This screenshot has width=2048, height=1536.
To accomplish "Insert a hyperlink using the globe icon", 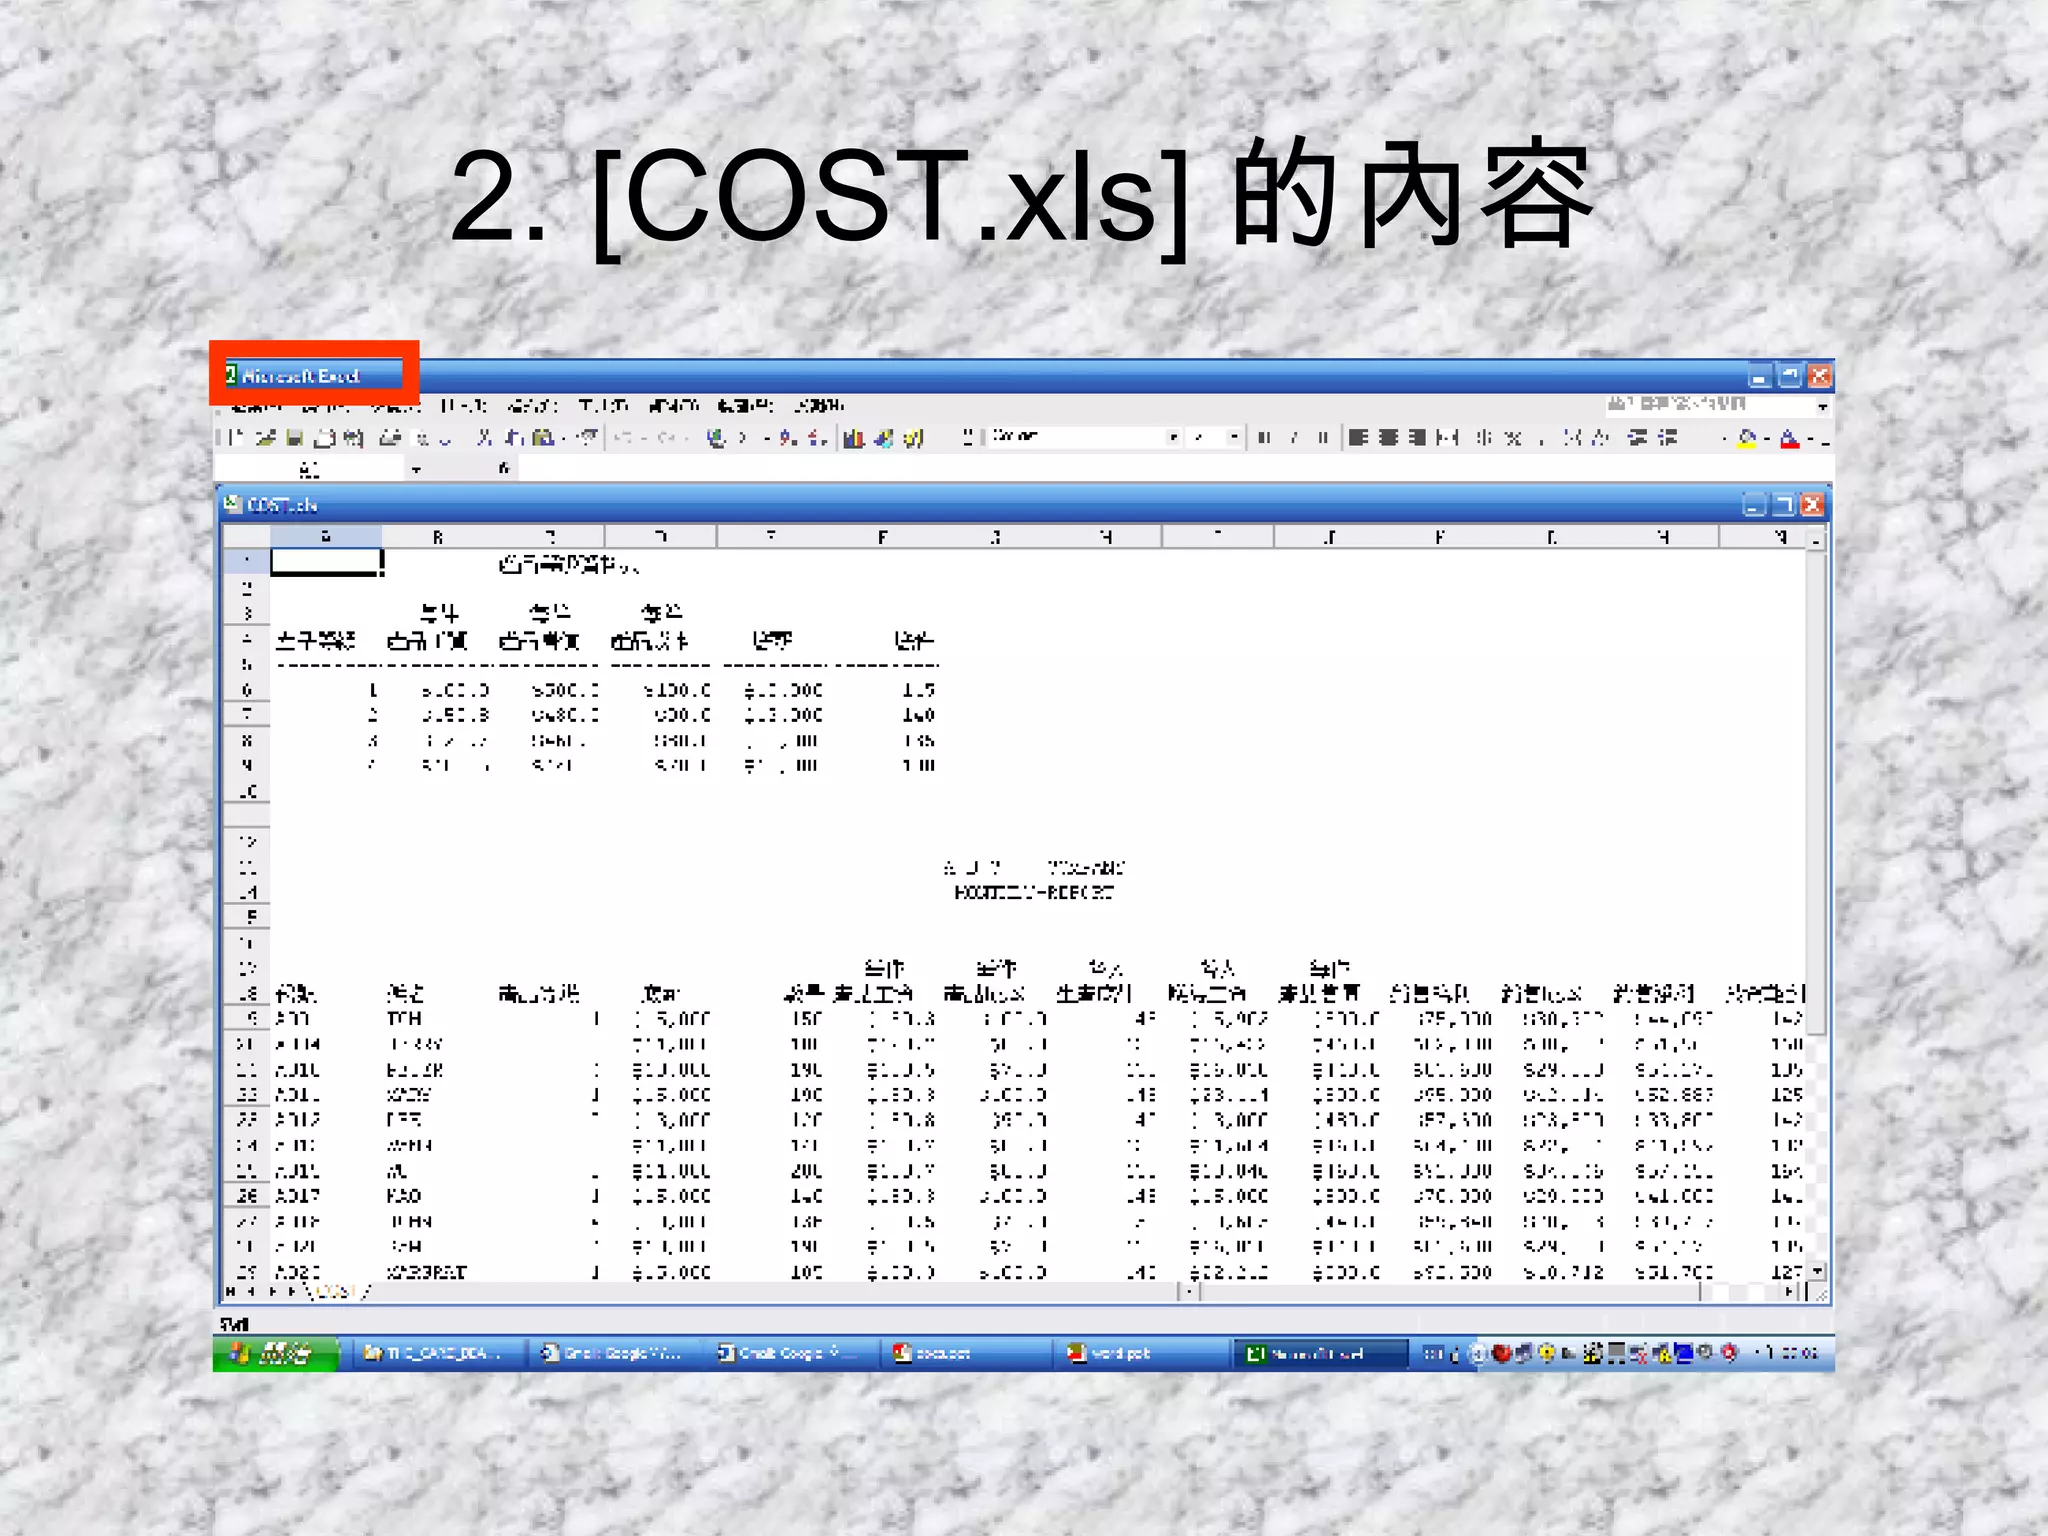I will (716, 437).
